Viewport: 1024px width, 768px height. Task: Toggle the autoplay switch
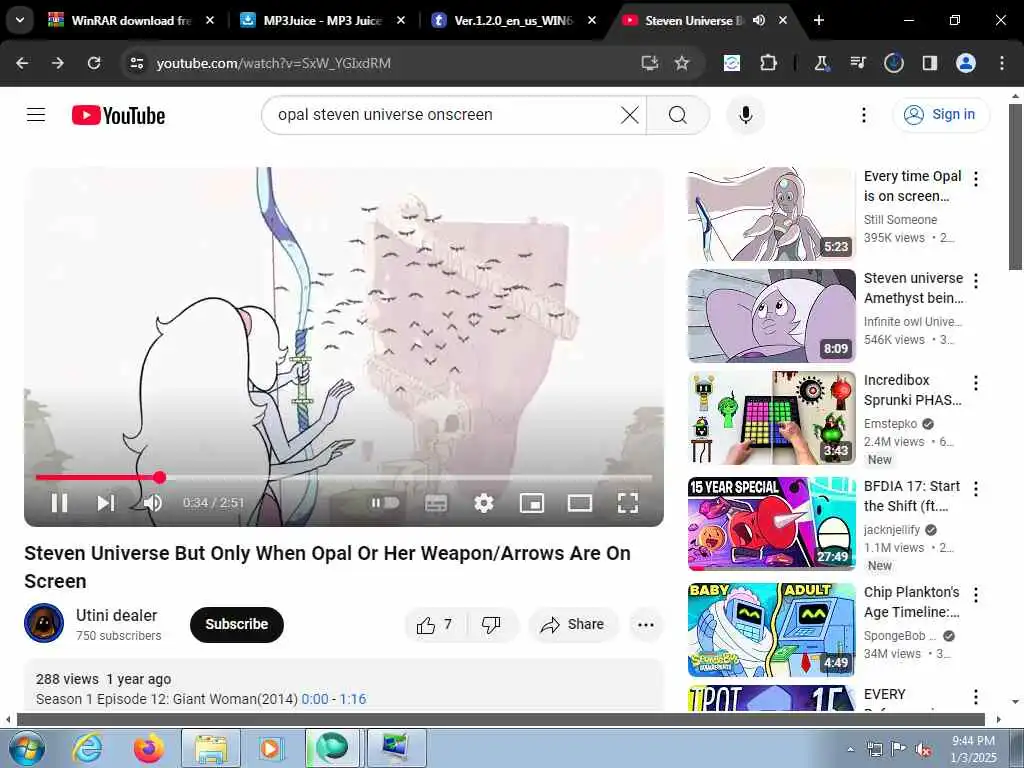(x=385, y=503)
